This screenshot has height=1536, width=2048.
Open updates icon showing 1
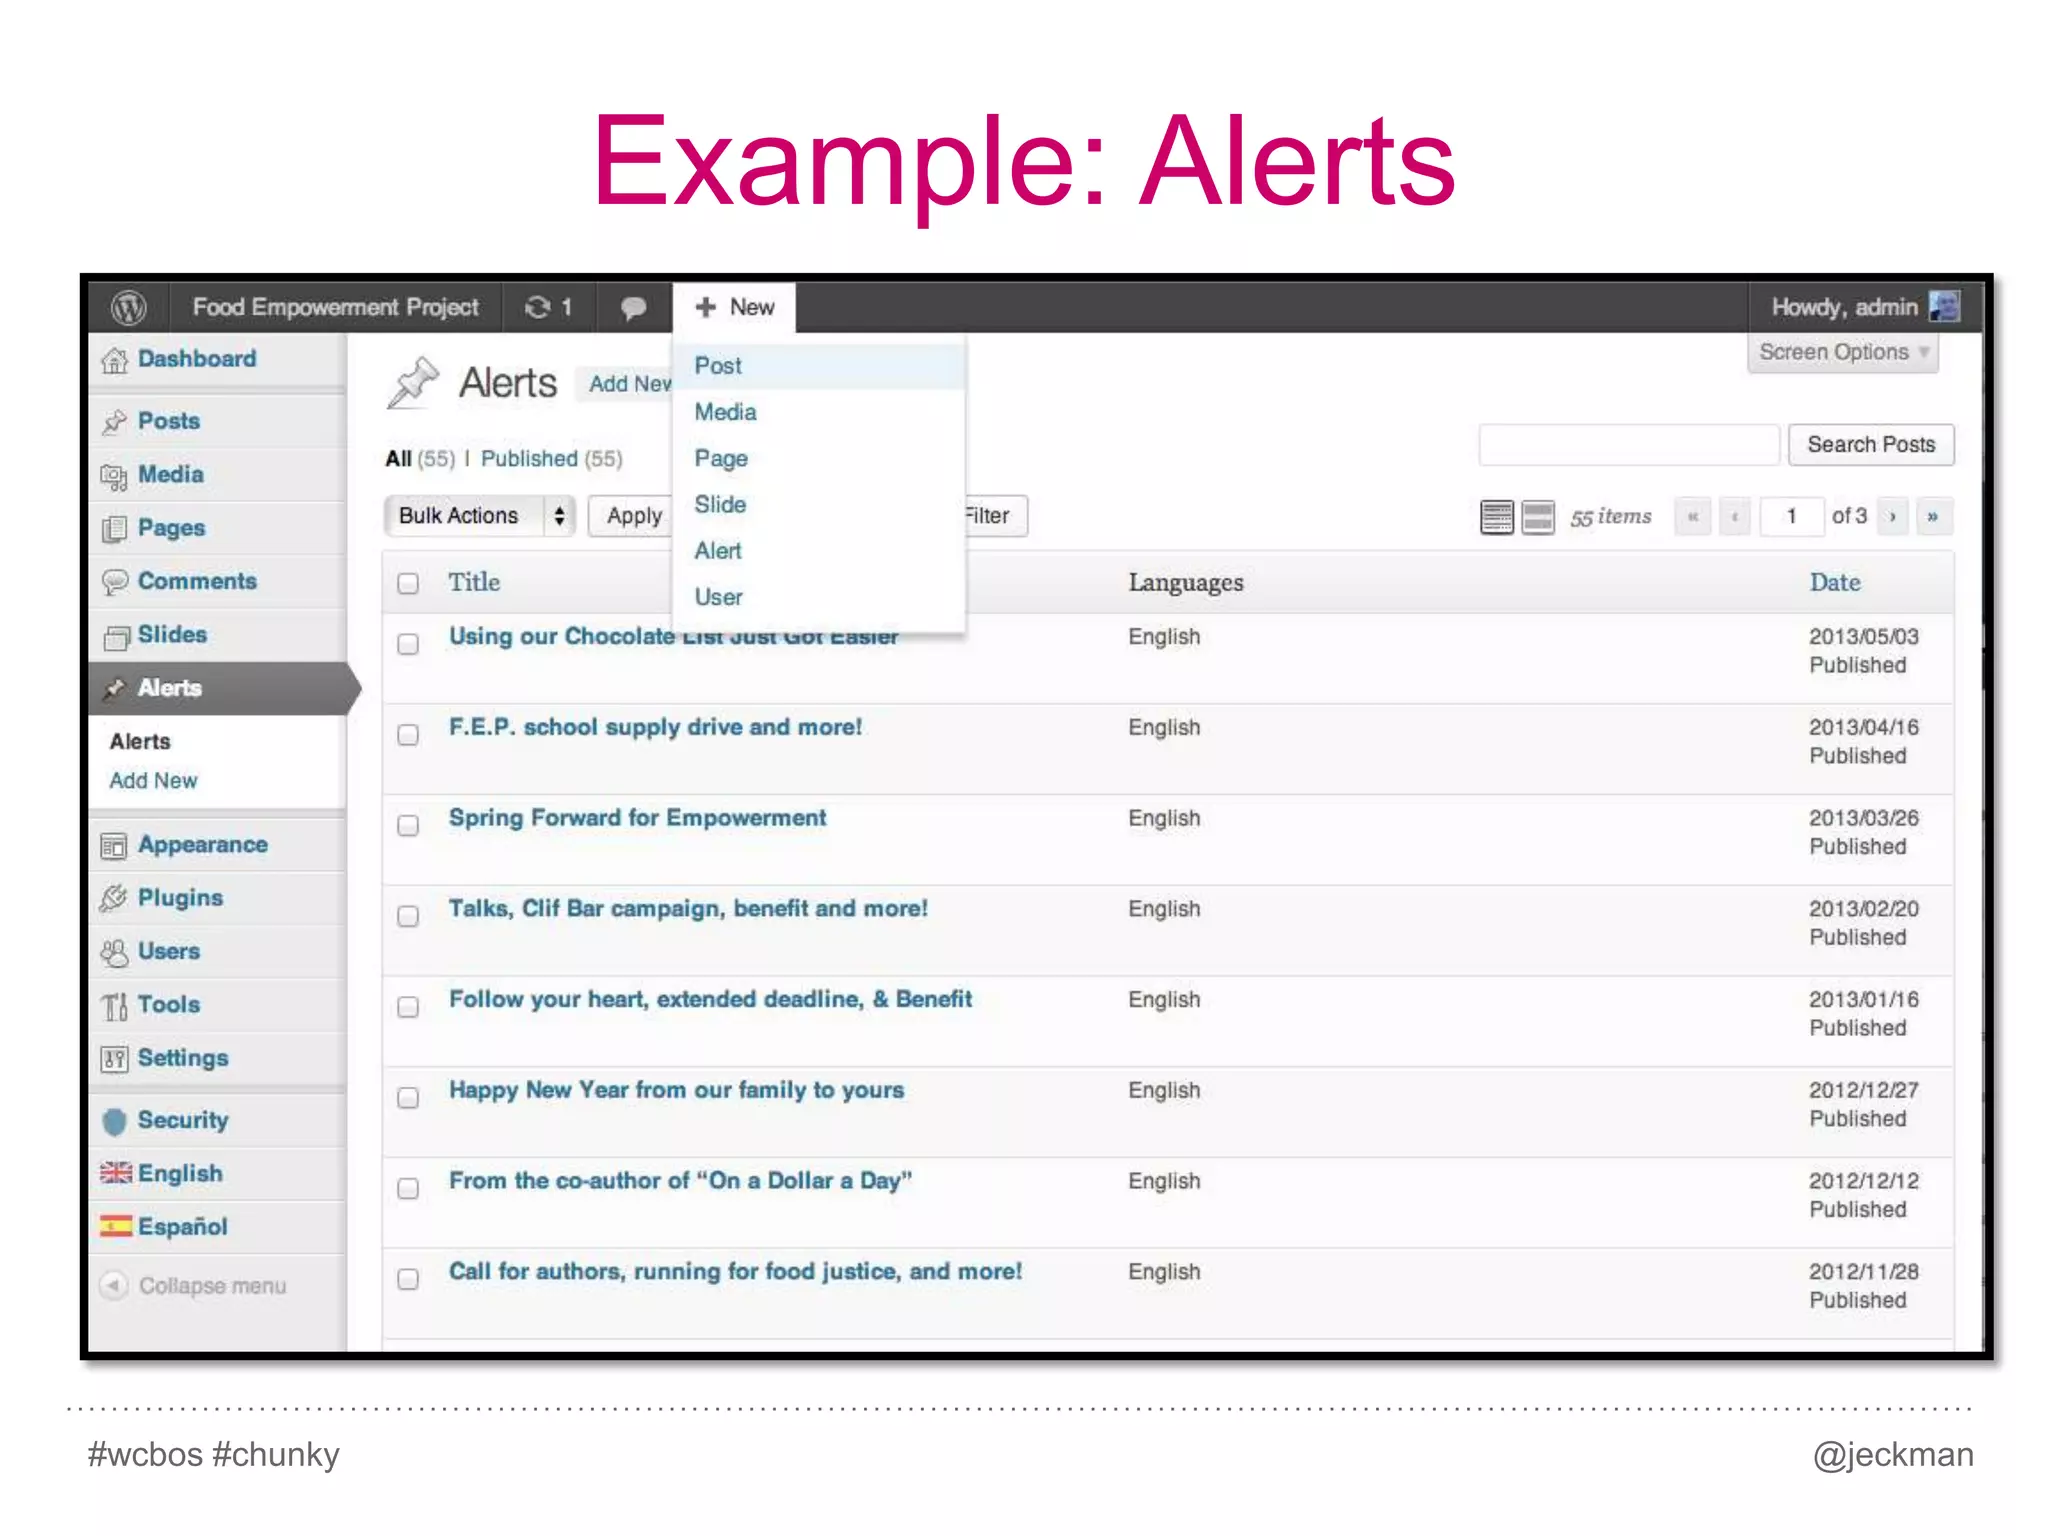[x=548, y=307]
